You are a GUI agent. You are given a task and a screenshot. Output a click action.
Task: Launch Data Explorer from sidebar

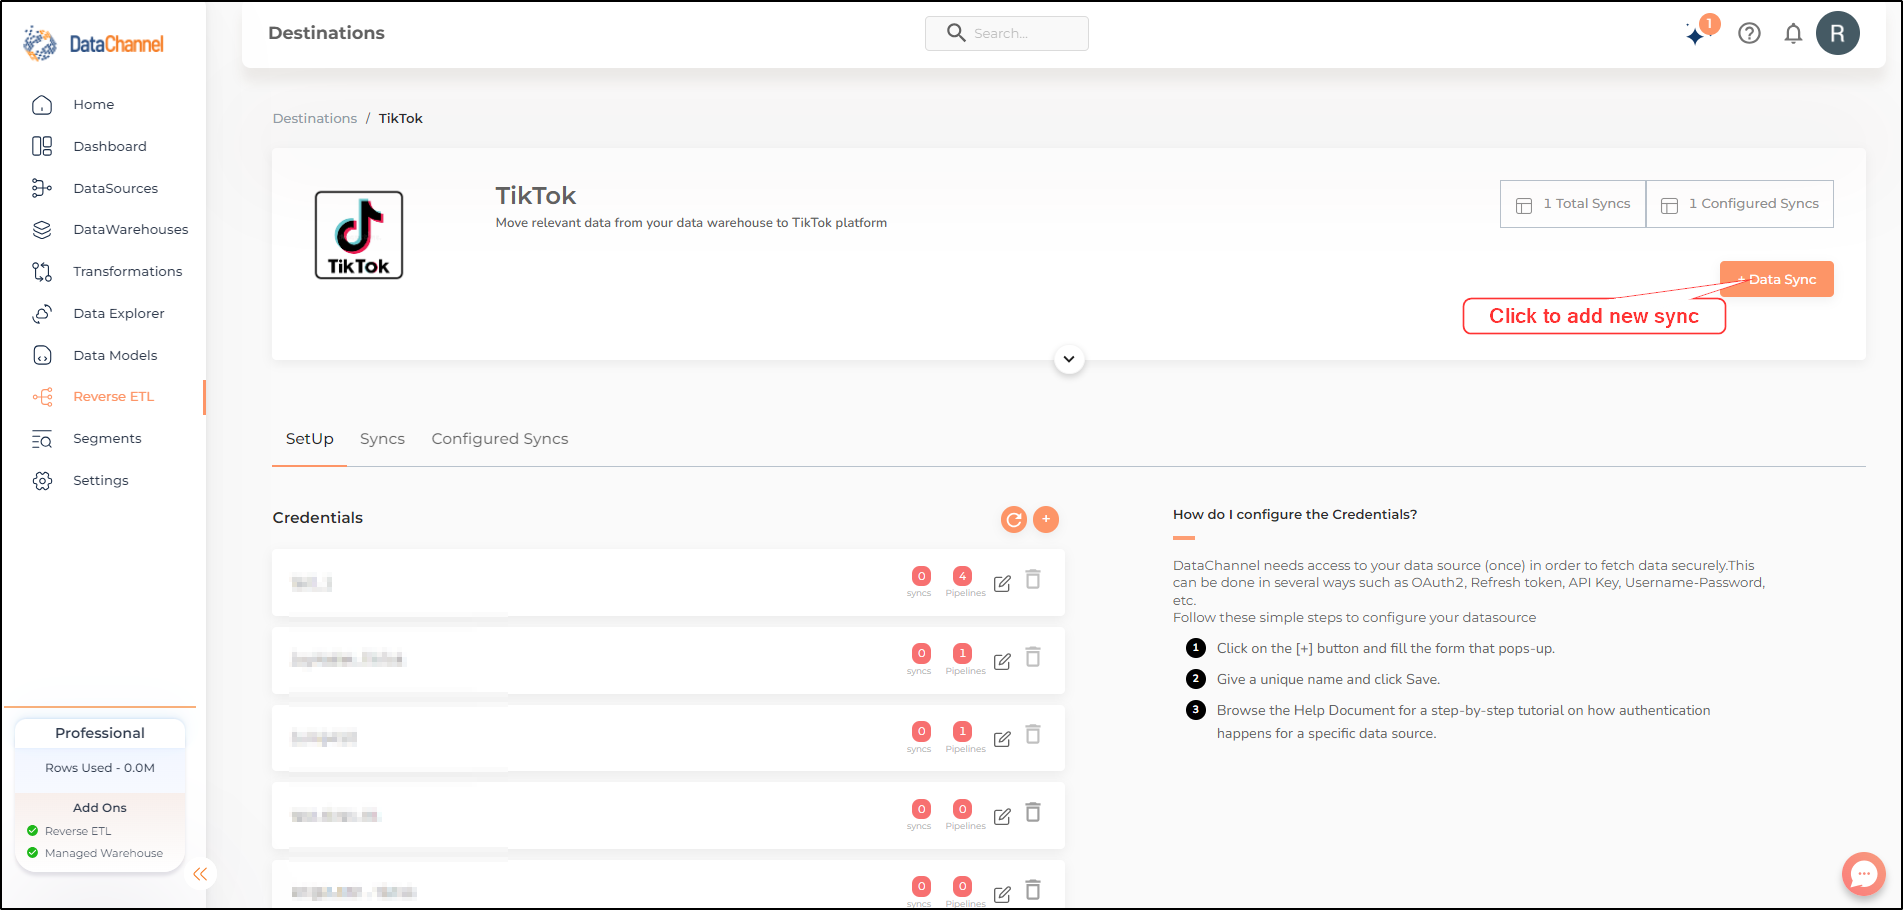118,314
